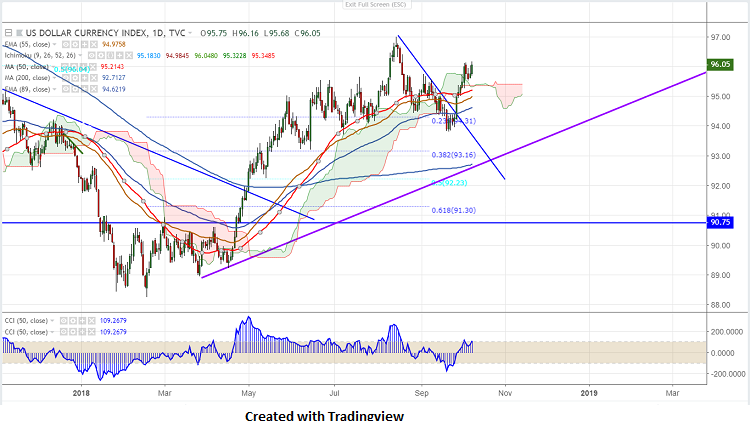This screenshot has width=752, height=421.
Task: Click the C96.05 close value in the header
Action: pyautogui.click(x=307, y=33)
